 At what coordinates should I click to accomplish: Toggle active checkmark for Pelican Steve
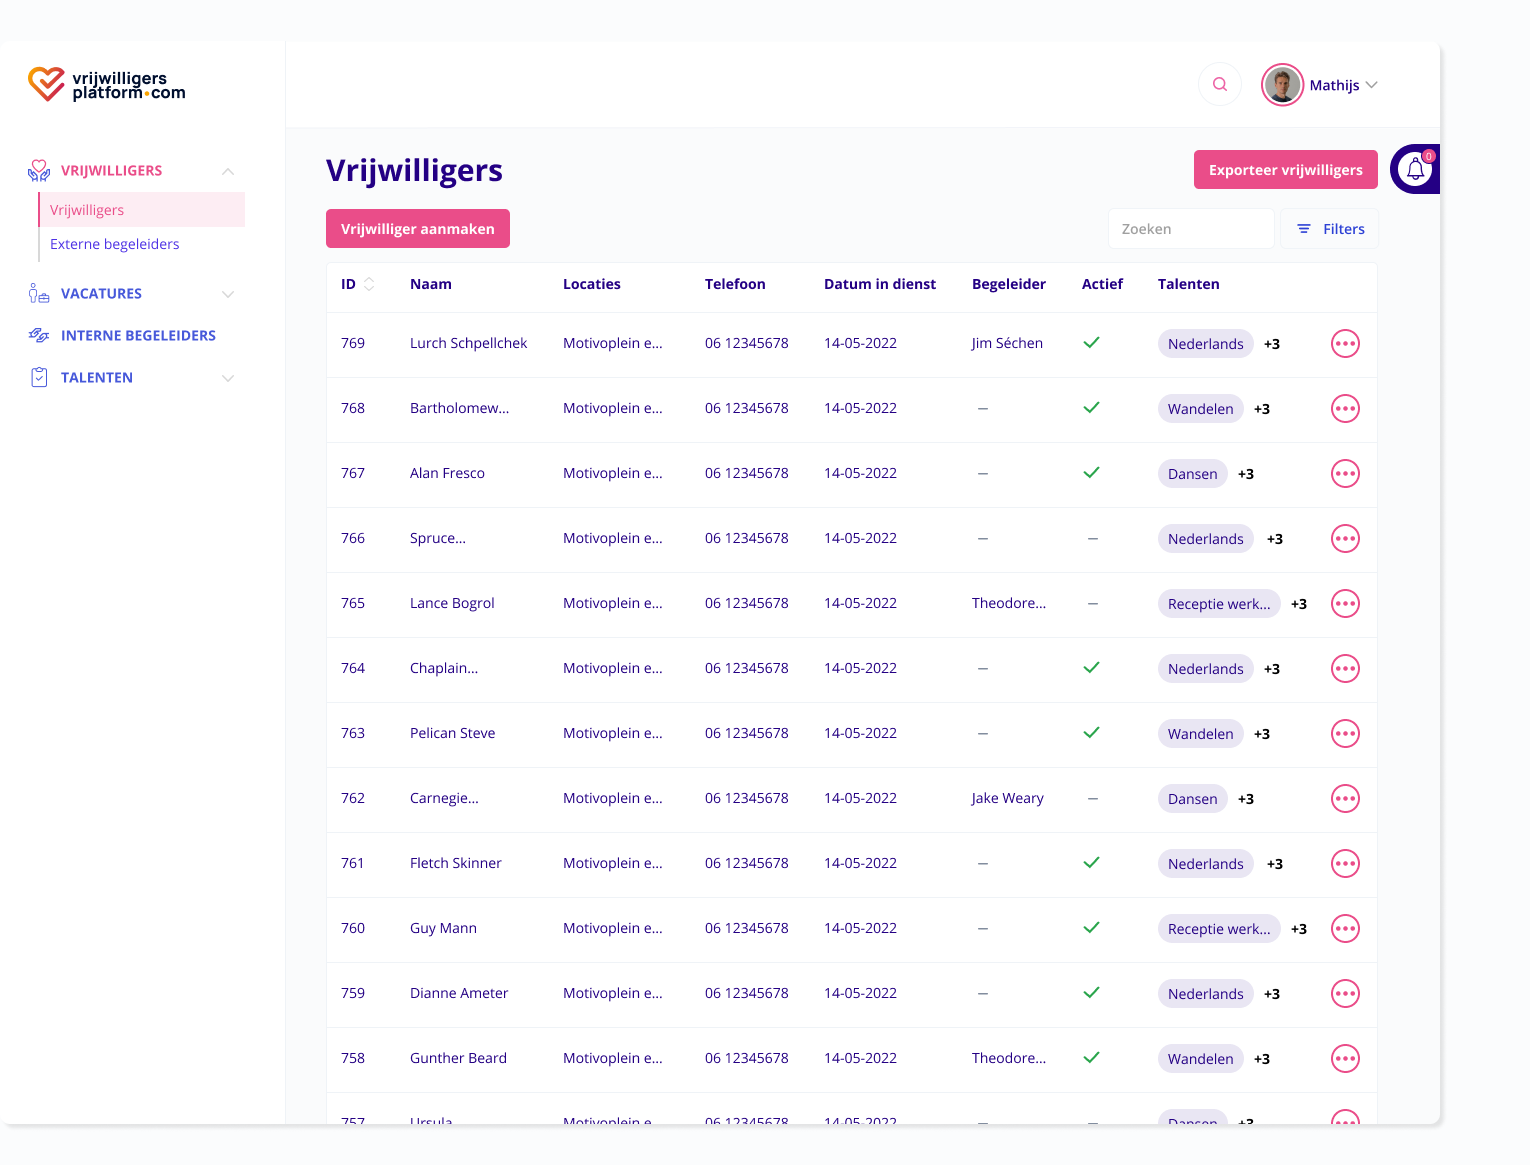pos(1092,733)
